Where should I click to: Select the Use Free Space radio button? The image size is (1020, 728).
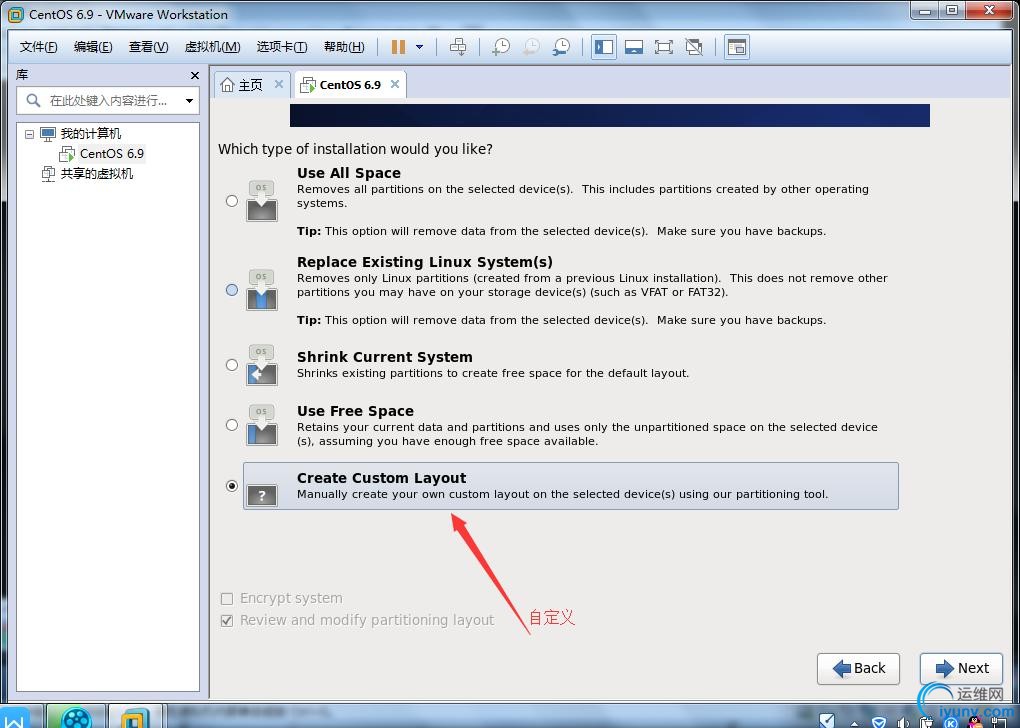click(232, 425)
